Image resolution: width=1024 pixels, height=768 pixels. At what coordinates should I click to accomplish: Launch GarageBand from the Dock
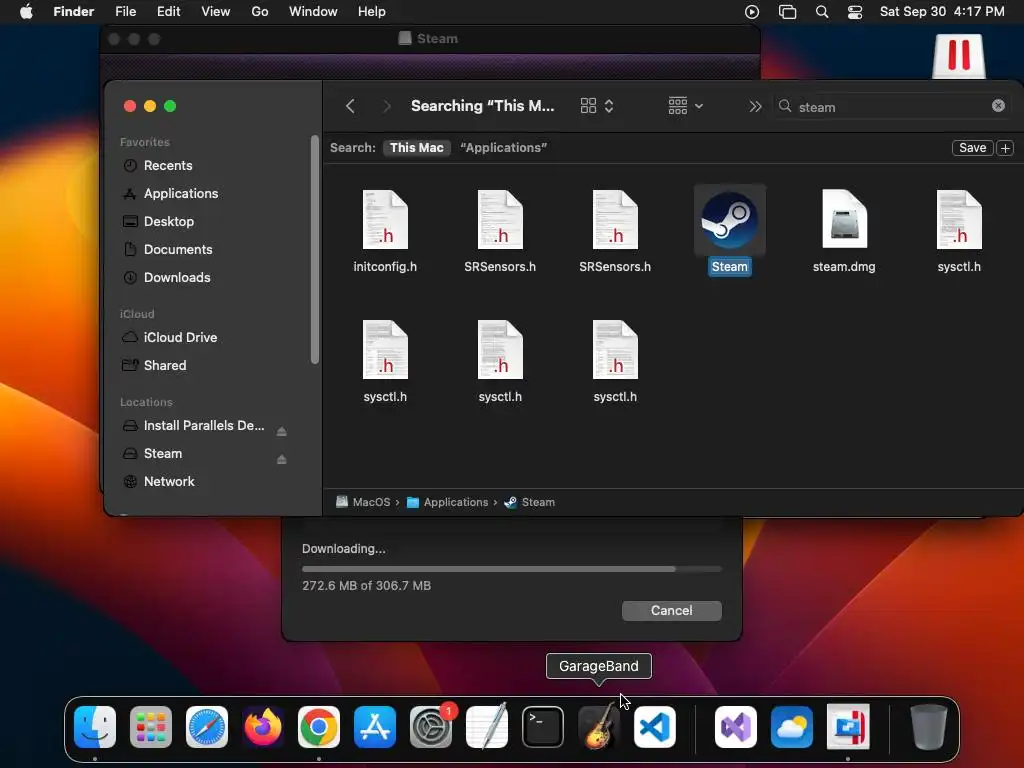[x=599, y=726]
